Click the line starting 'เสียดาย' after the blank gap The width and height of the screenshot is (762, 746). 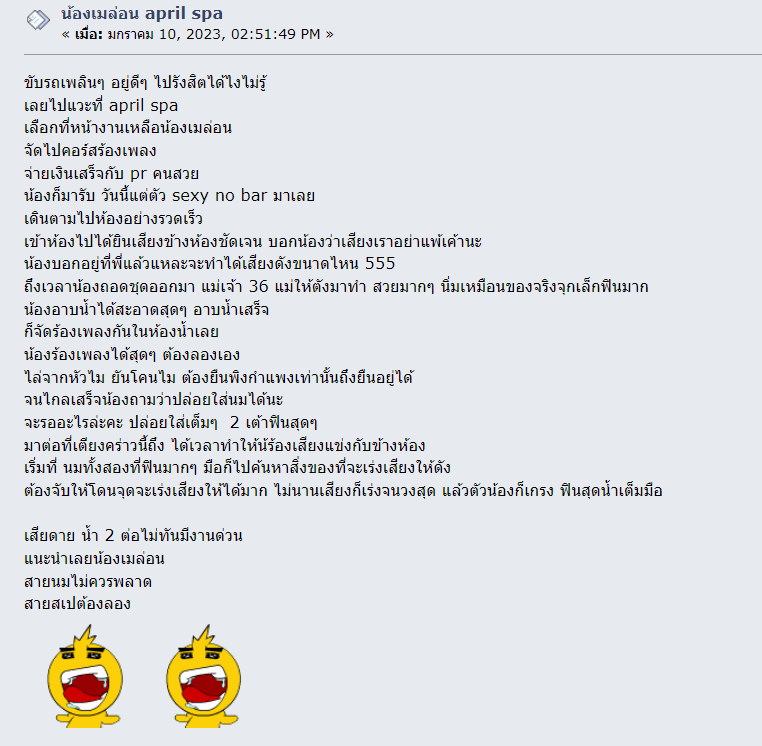(133, 536)
